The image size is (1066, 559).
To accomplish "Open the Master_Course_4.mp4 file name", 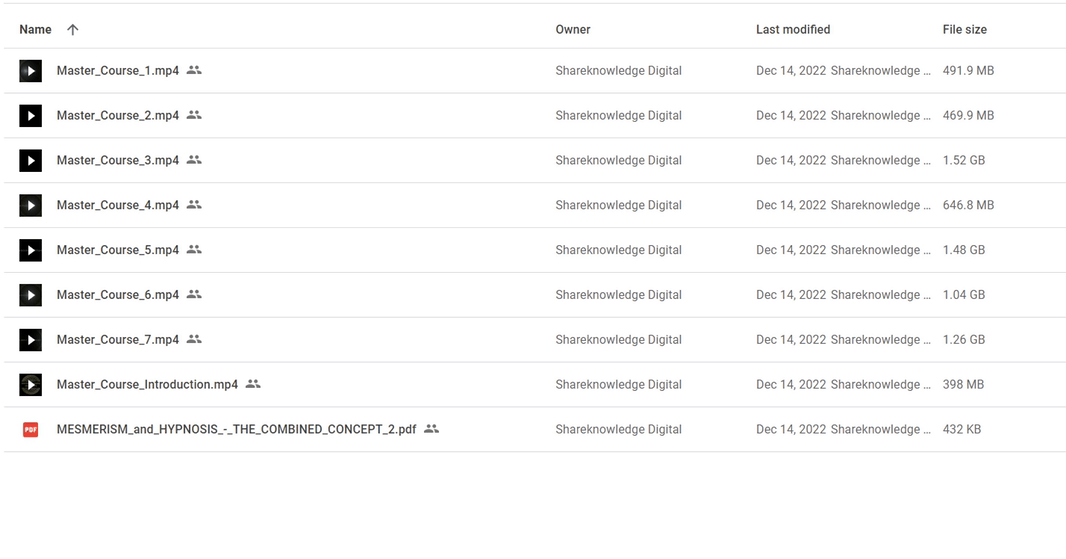I will click(x=118, y=205).
